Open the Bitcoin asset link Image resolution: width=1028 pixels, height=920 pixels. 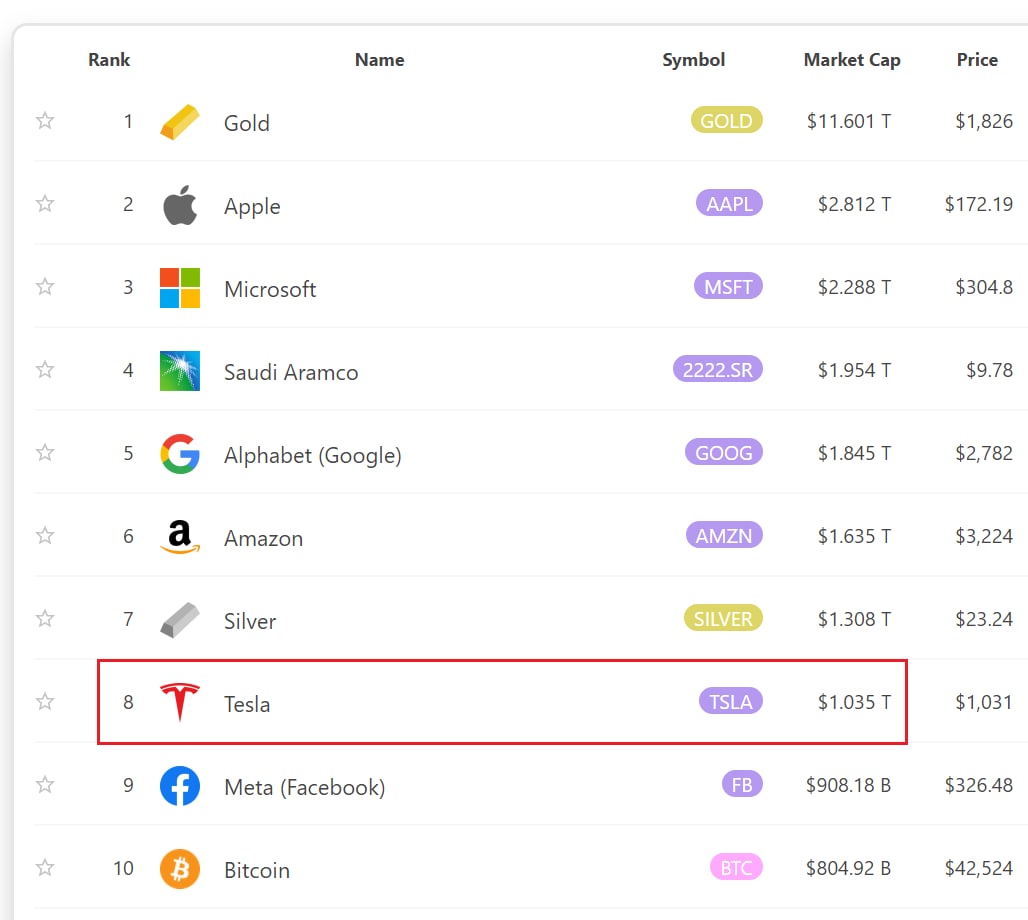(256, 870)
